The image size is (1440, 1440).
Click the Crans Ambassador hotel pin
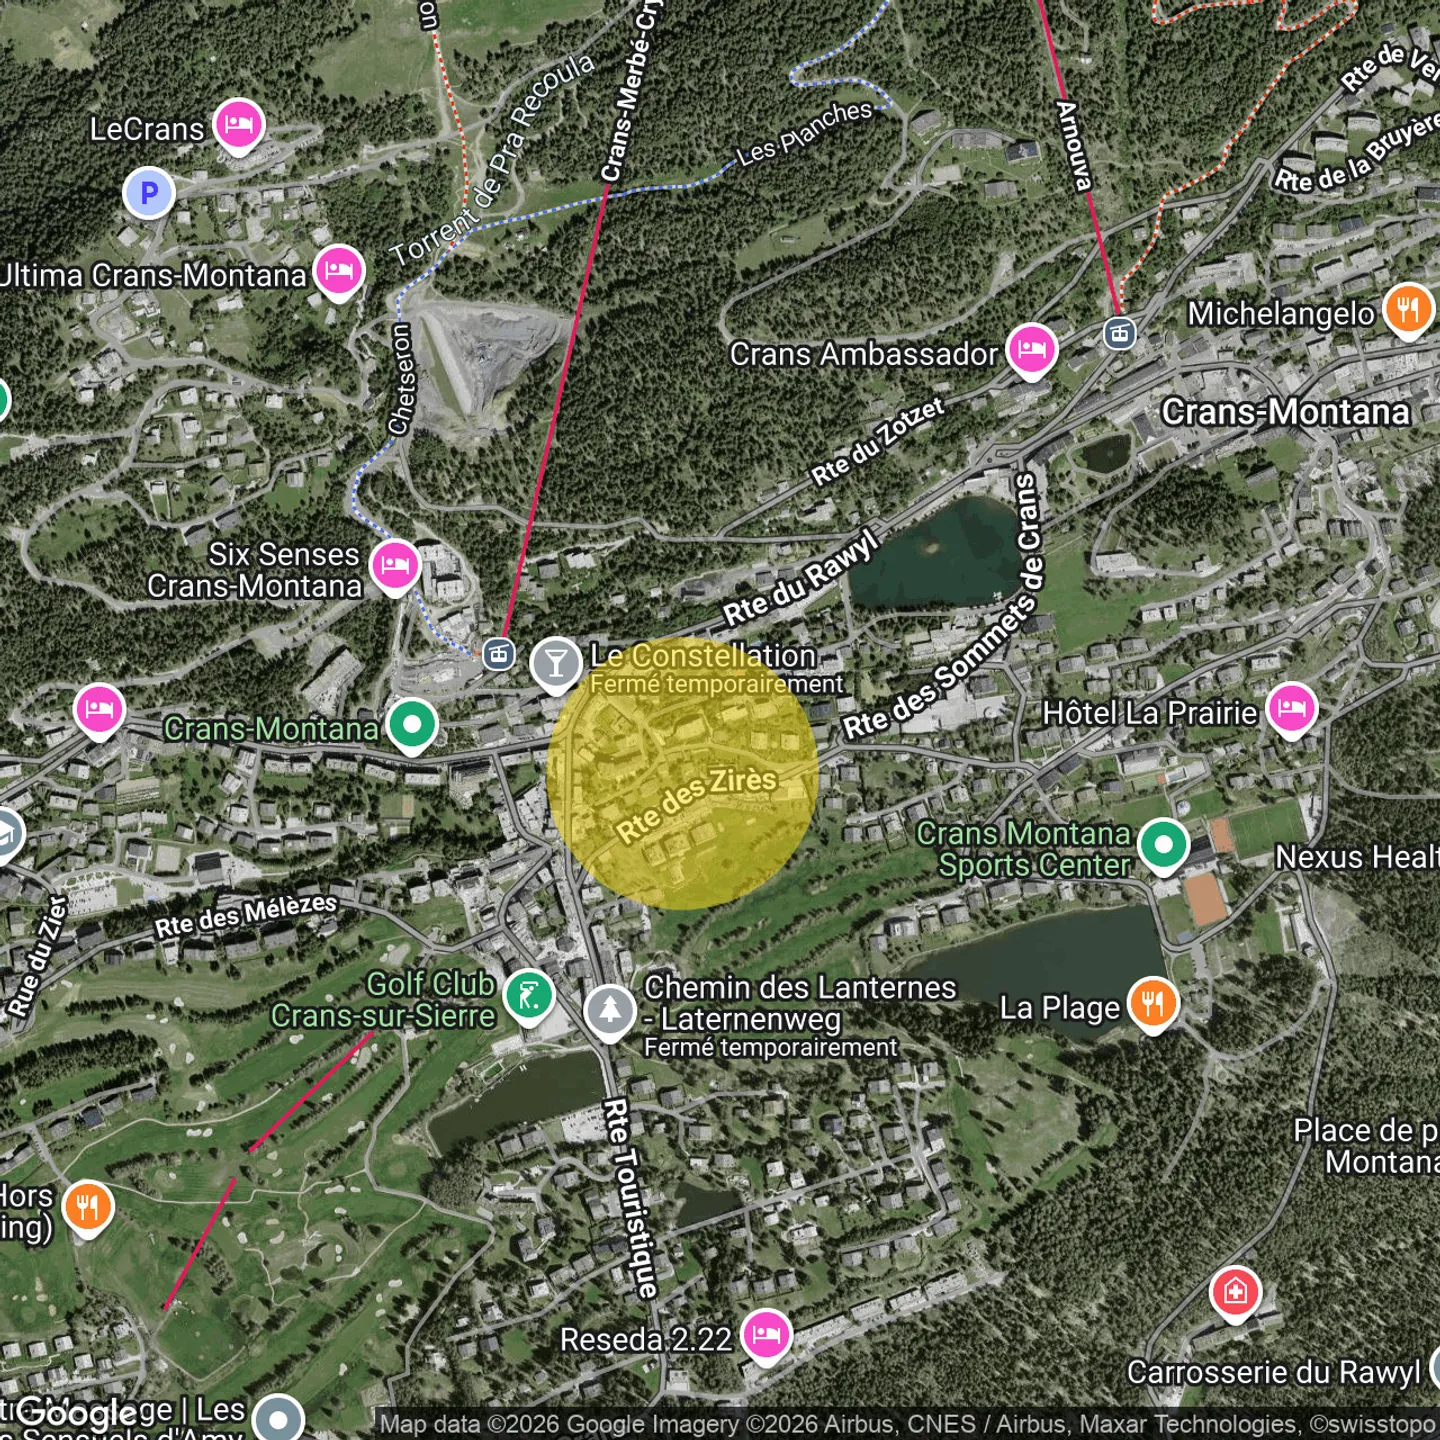click(x=1032, y=351)
